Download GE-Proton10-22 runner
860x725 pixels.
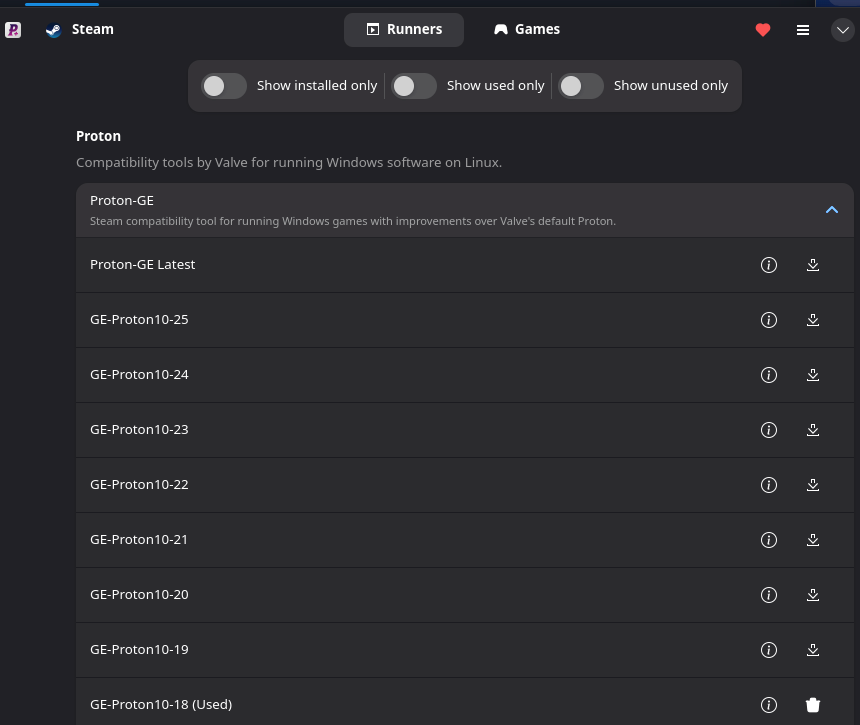(x=813, y=485)
